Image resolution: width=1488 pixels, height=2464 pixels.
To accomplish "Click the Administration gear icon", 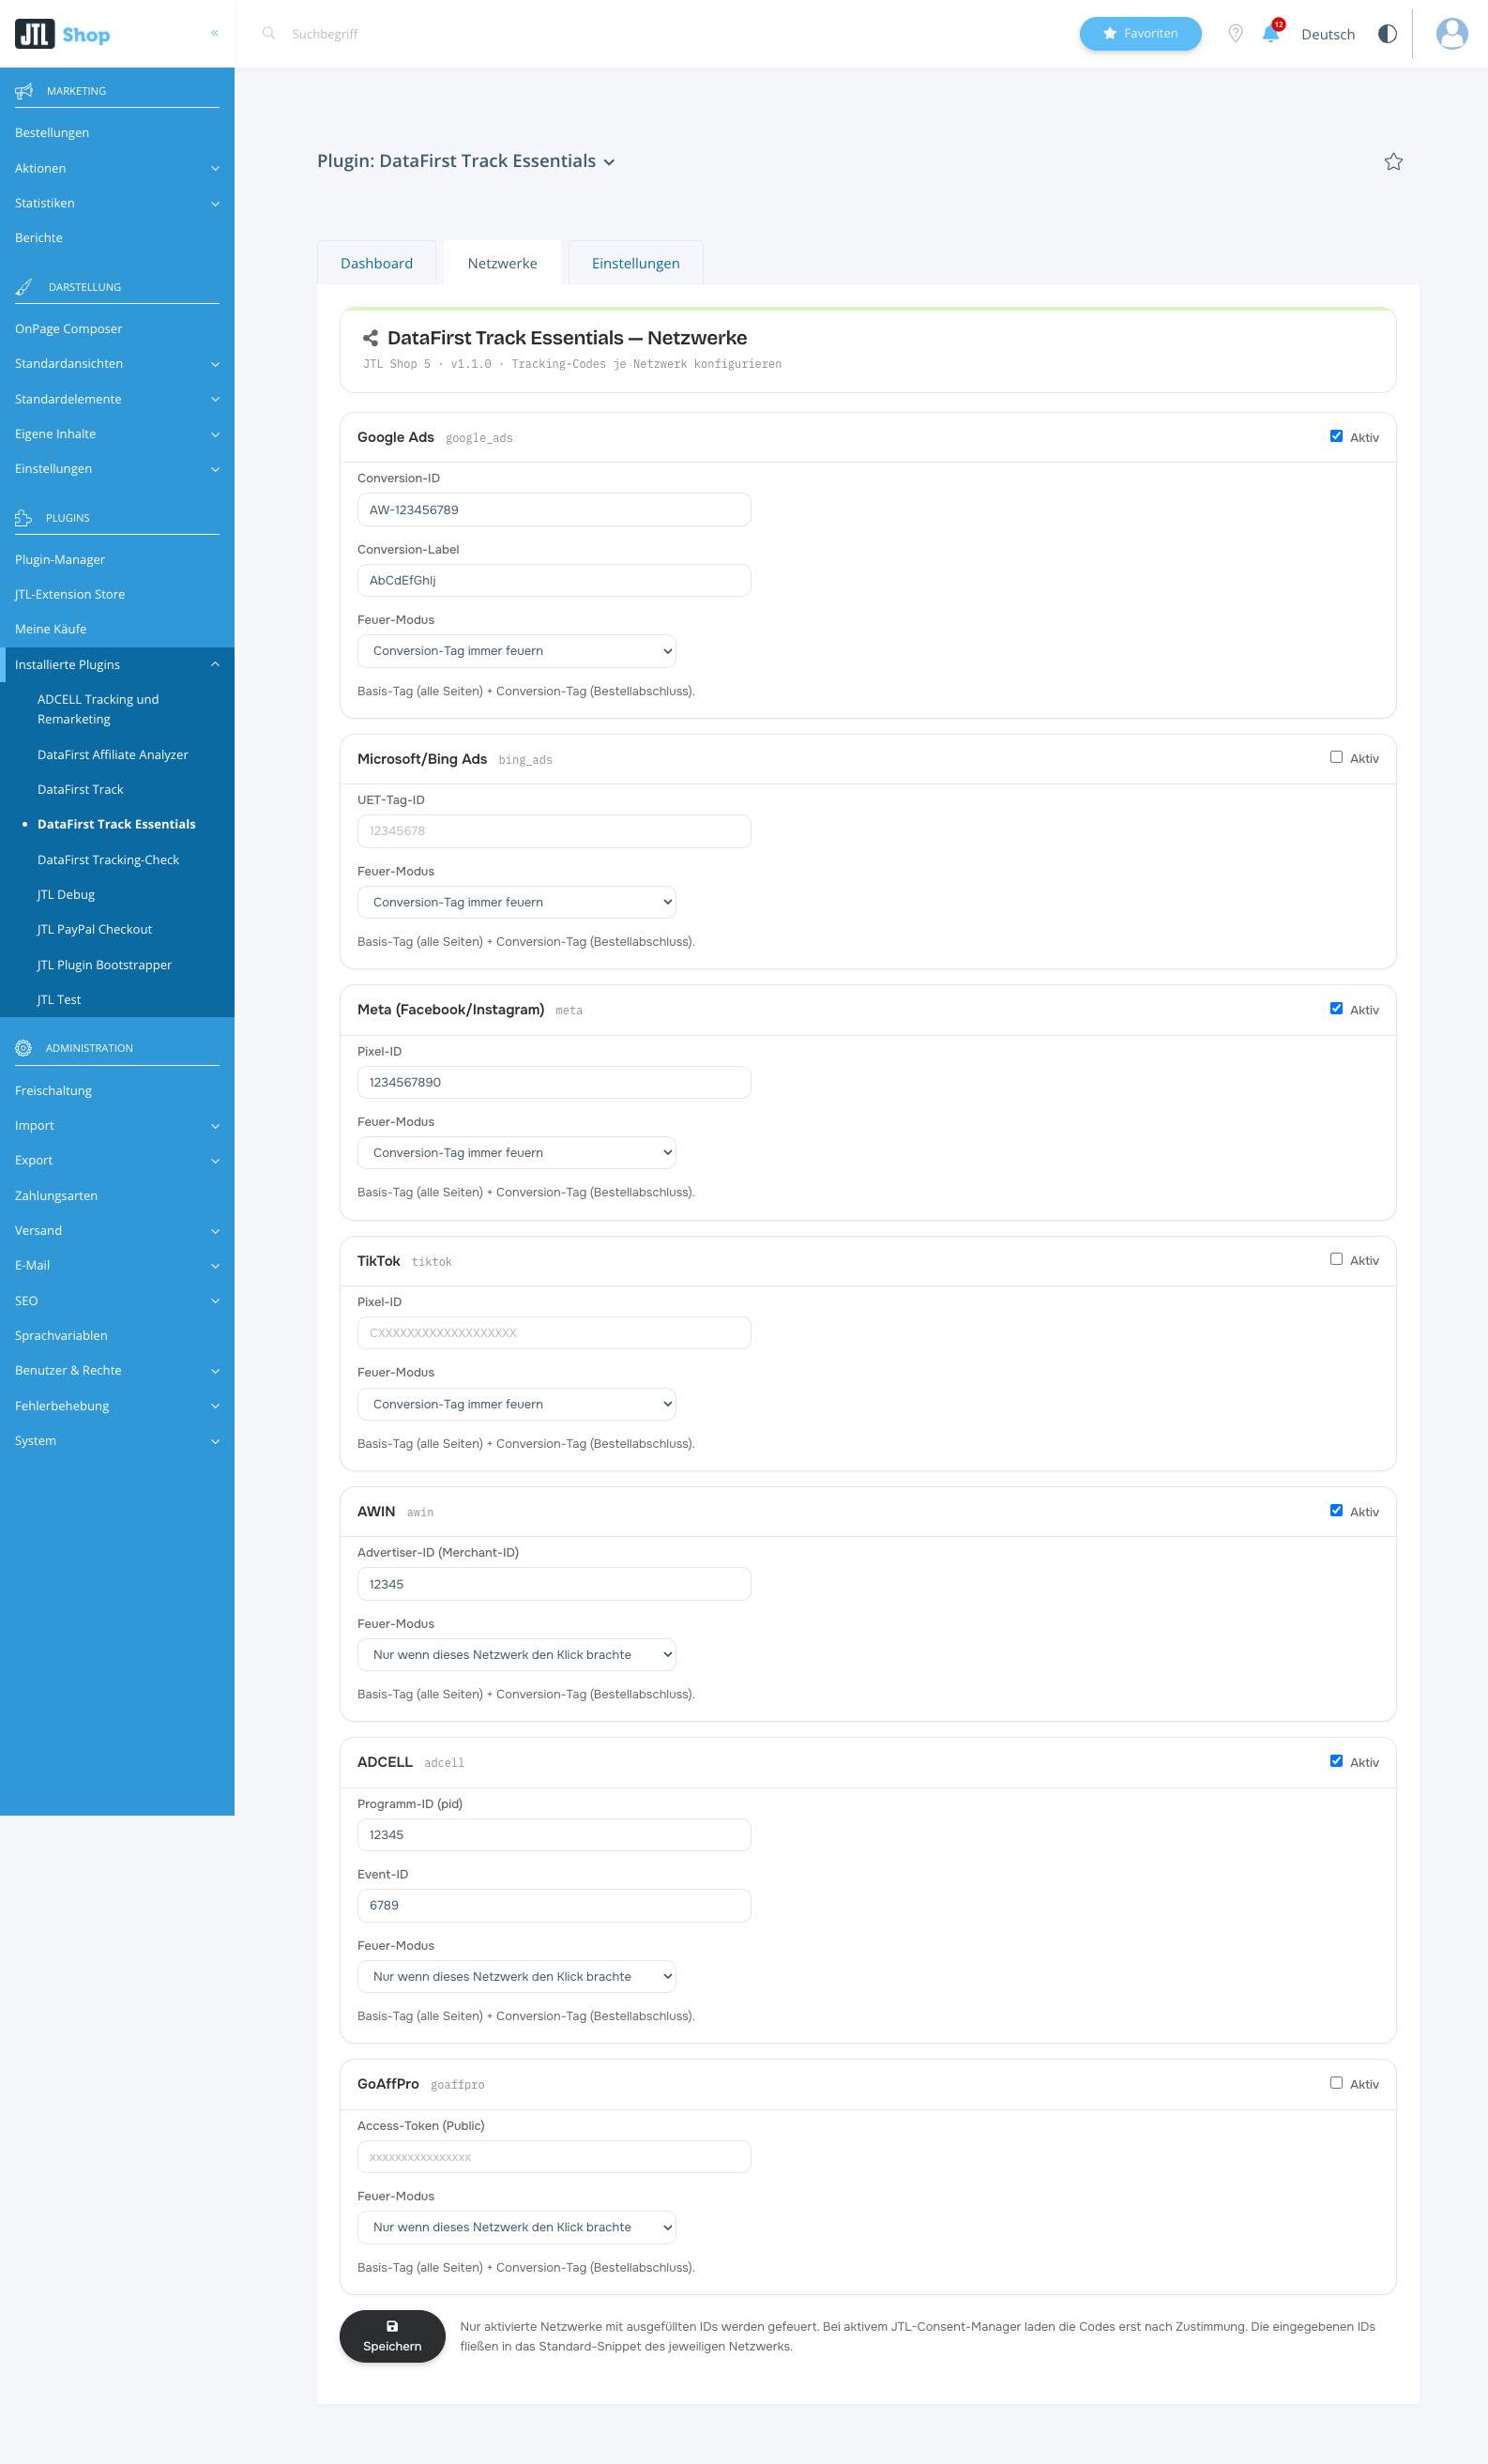I will pos(24,1048).
